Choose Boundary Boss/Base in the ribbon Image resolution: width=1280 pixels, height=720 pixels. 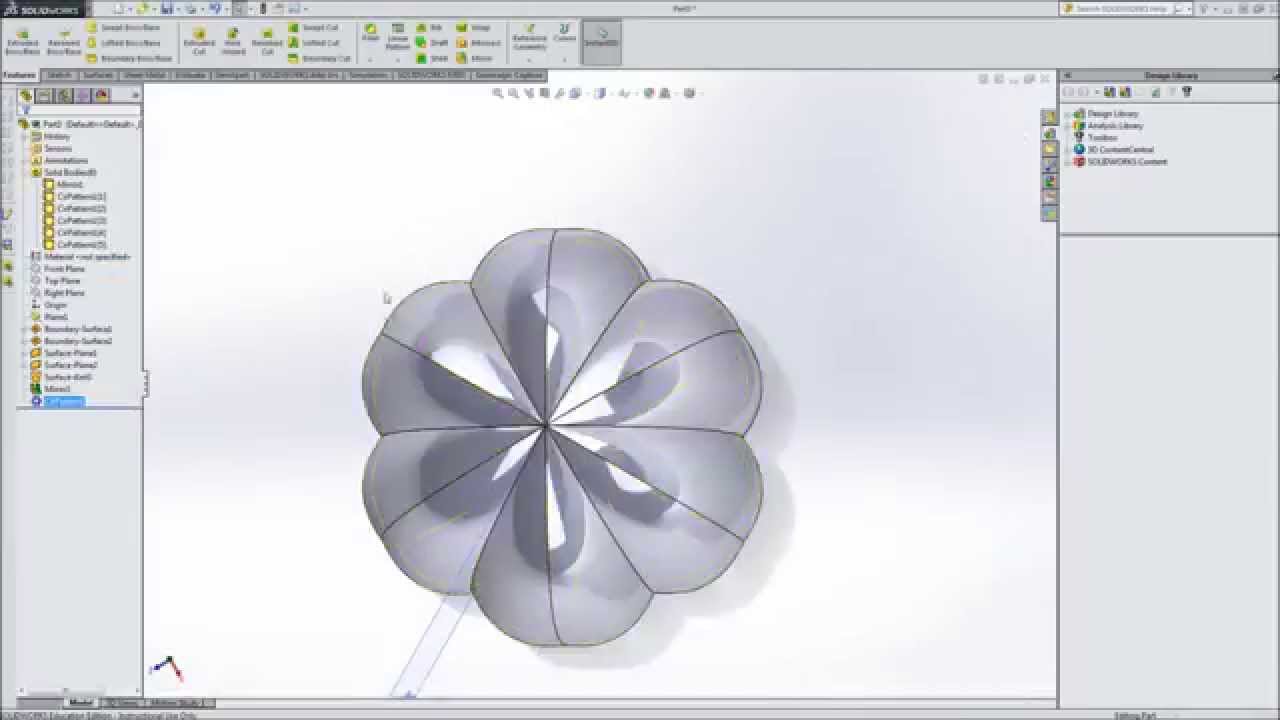tap(129, 58)
